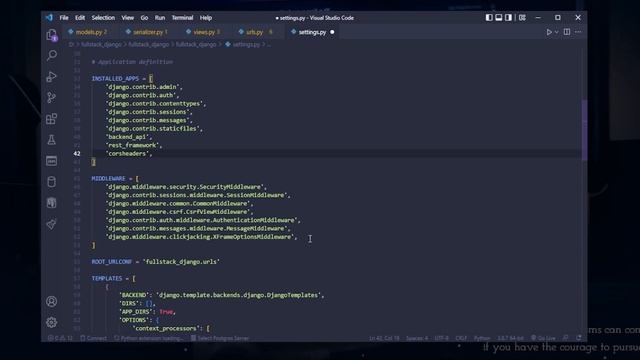Open the Terminal menu
Screen dimensions: 640x360
coord(182,18)
